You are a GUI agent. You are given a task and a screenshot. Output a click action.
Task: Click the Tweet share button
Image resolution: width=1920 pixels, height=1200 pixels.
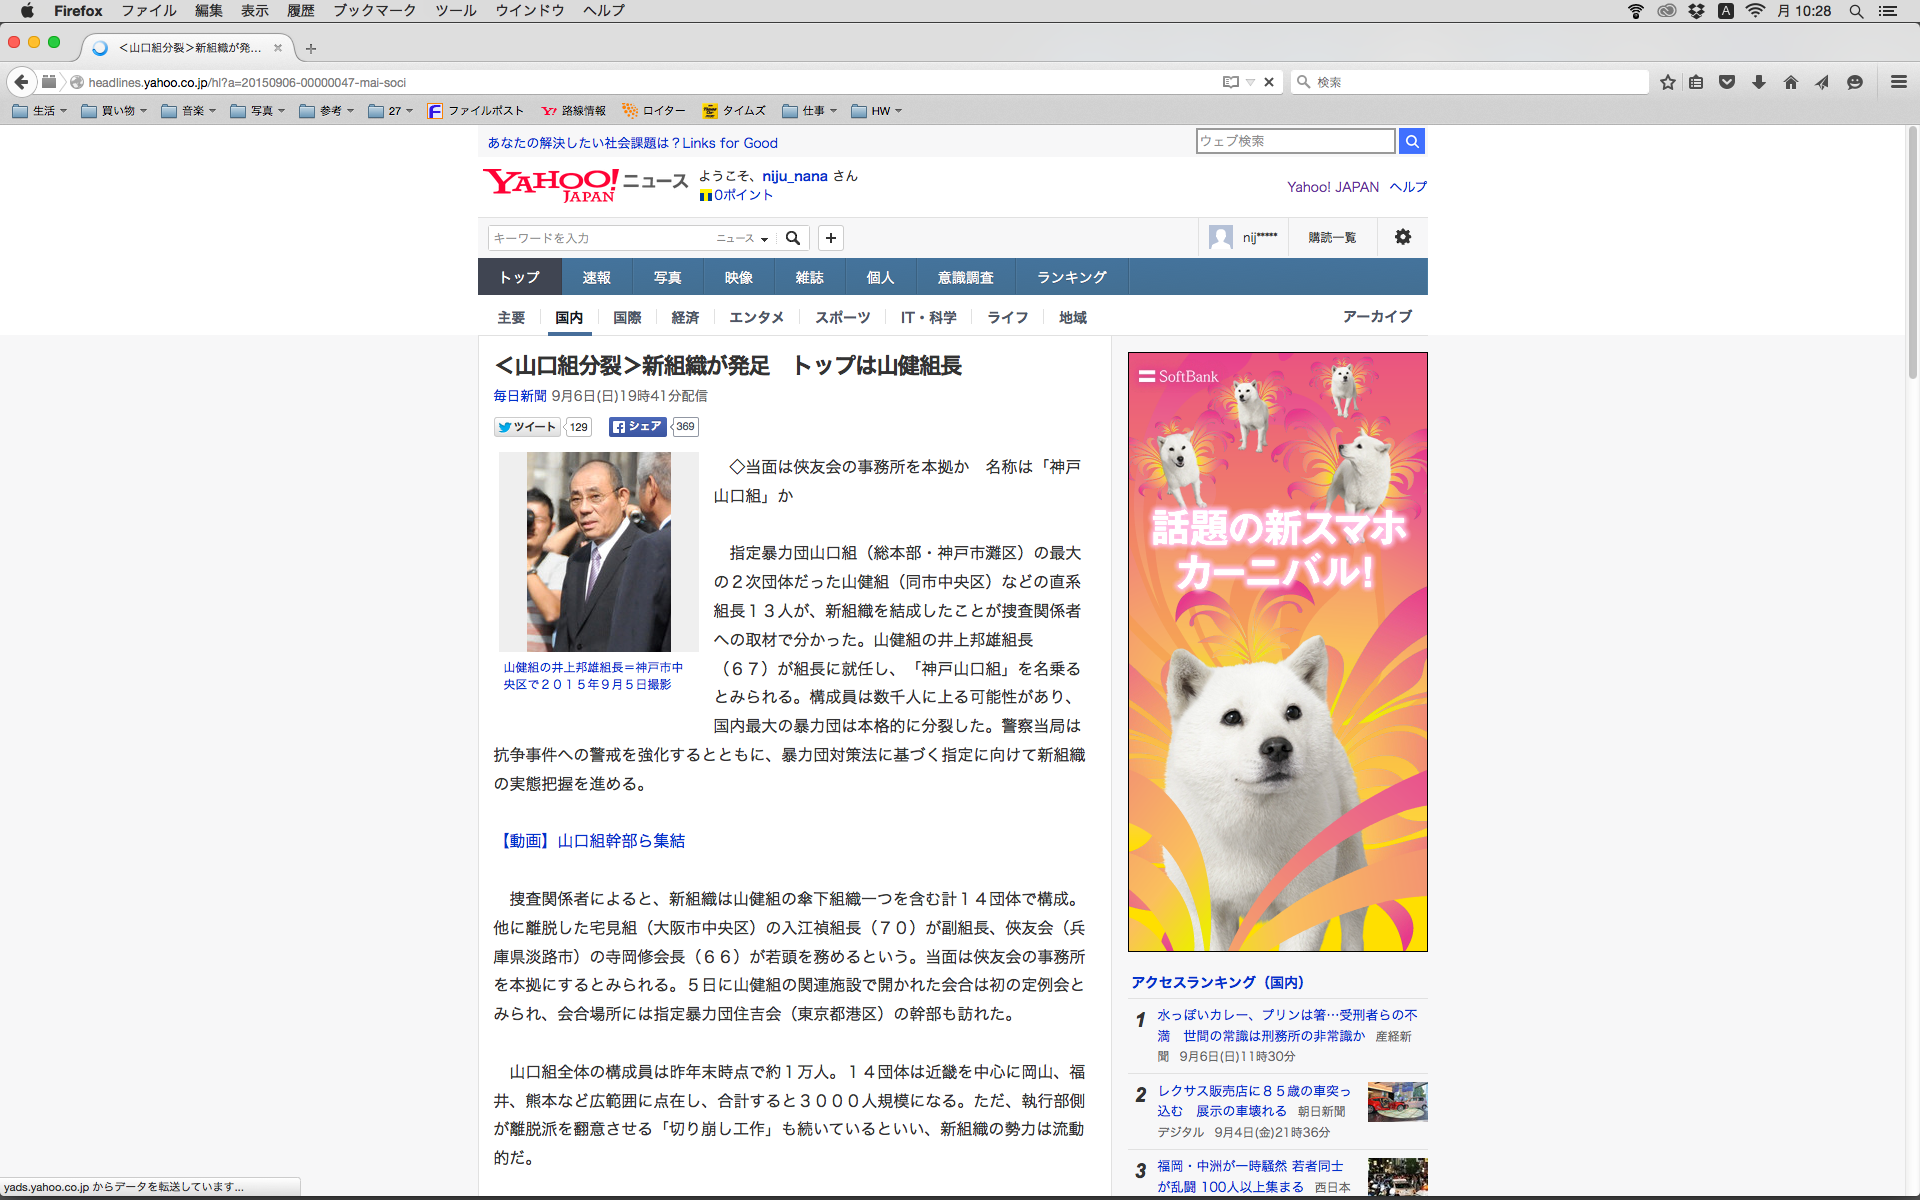[x=527, y=427]
